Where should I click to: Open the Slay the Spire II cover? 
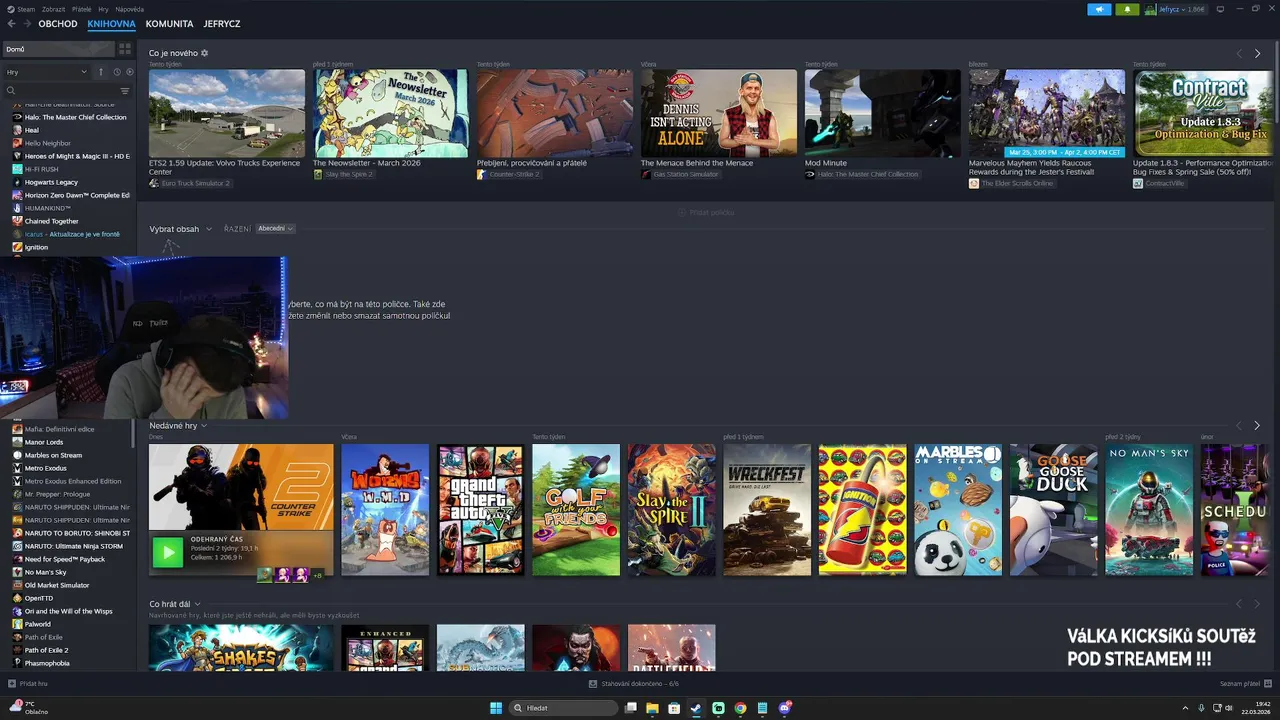click(671, 510)
